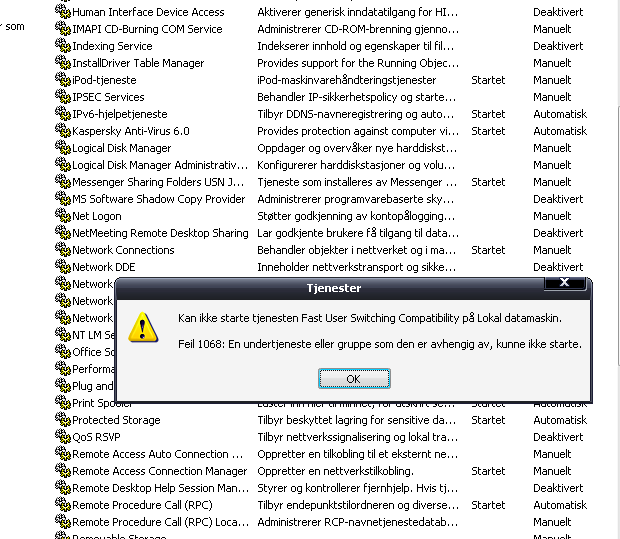The image size is (620, 539).
Task: Click Automatisk startup type of Protected Storage
Action: pos(560,420)
